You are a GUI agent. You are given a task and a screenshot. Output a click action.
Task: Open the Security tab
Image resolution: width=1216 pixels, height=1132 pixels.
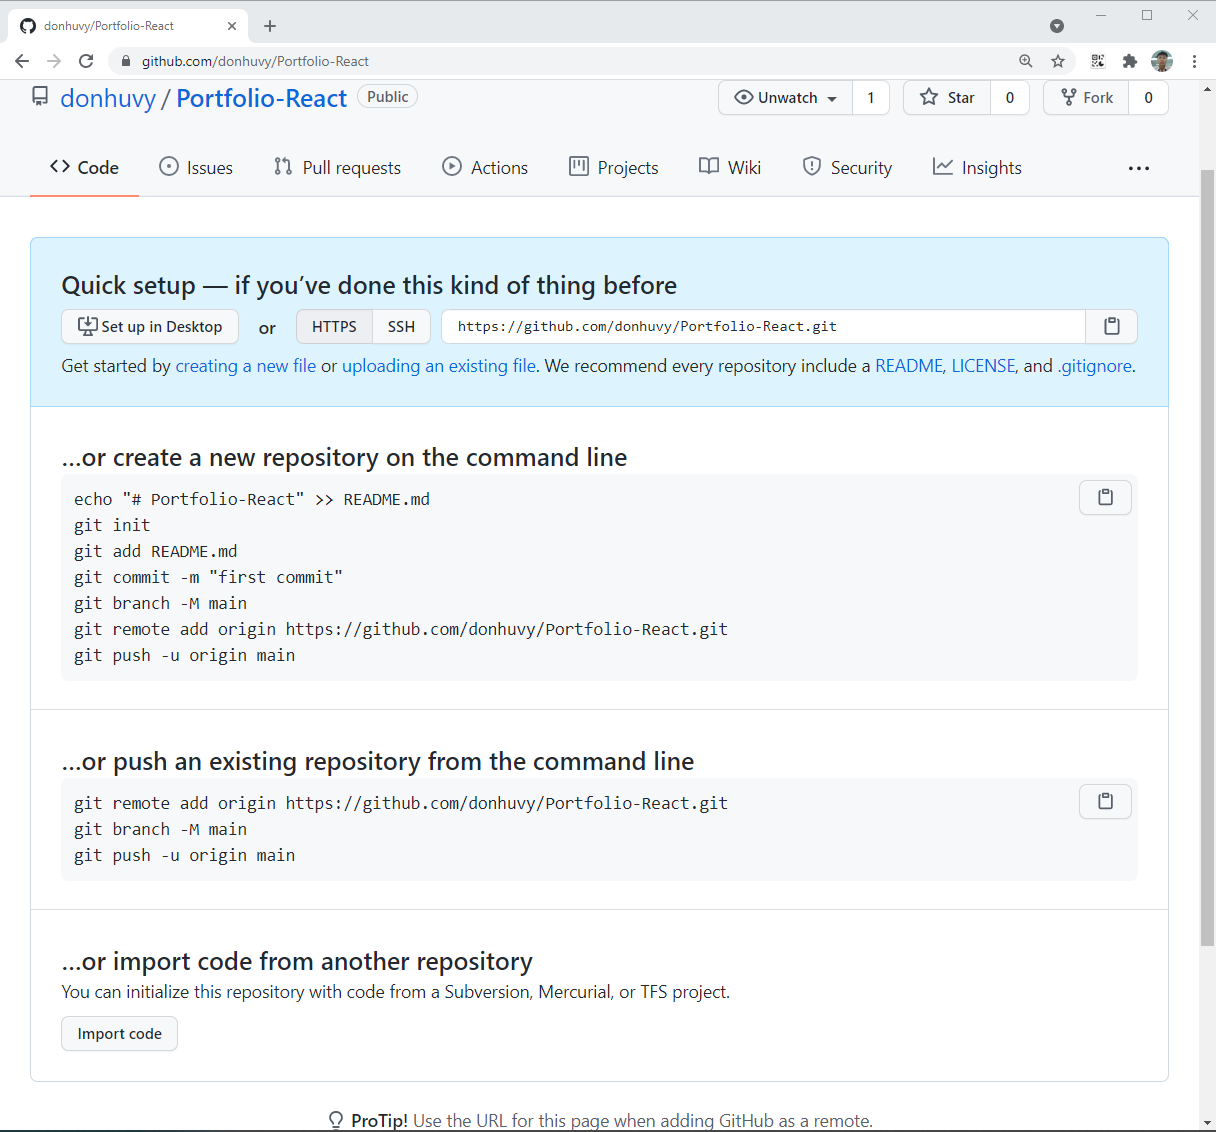pyautogui.click(x=847, y=168)
